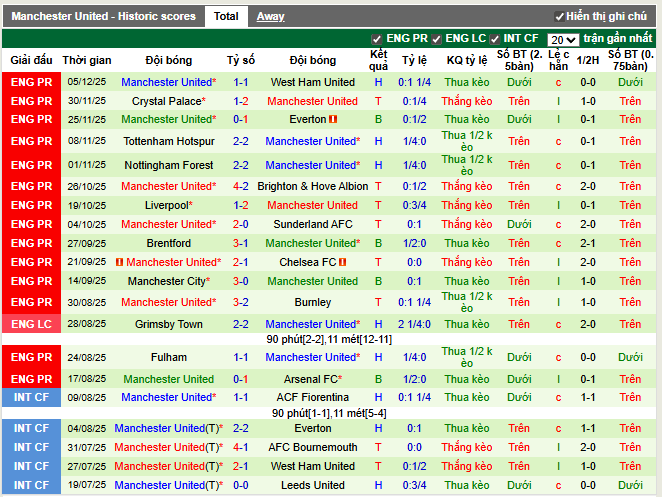Click odds 2 1/4:0 in Grimsby Town row
Image resolution: width=662 pixels, height=497 pixels.
[414, 324]
